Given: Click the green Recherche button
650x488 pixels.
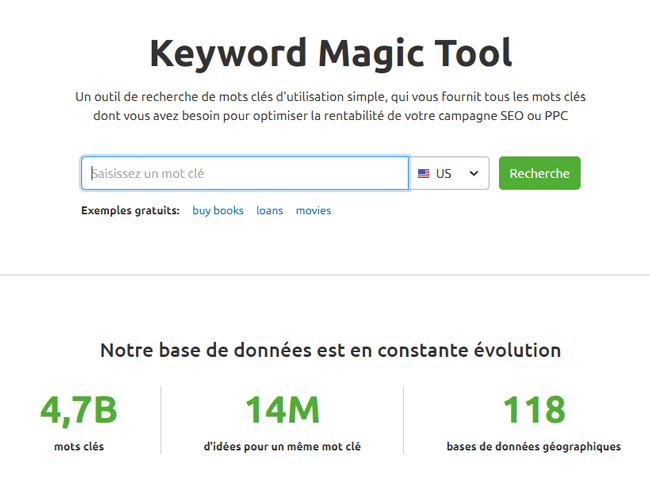Looking at the screenshot, I should (539, 173).
